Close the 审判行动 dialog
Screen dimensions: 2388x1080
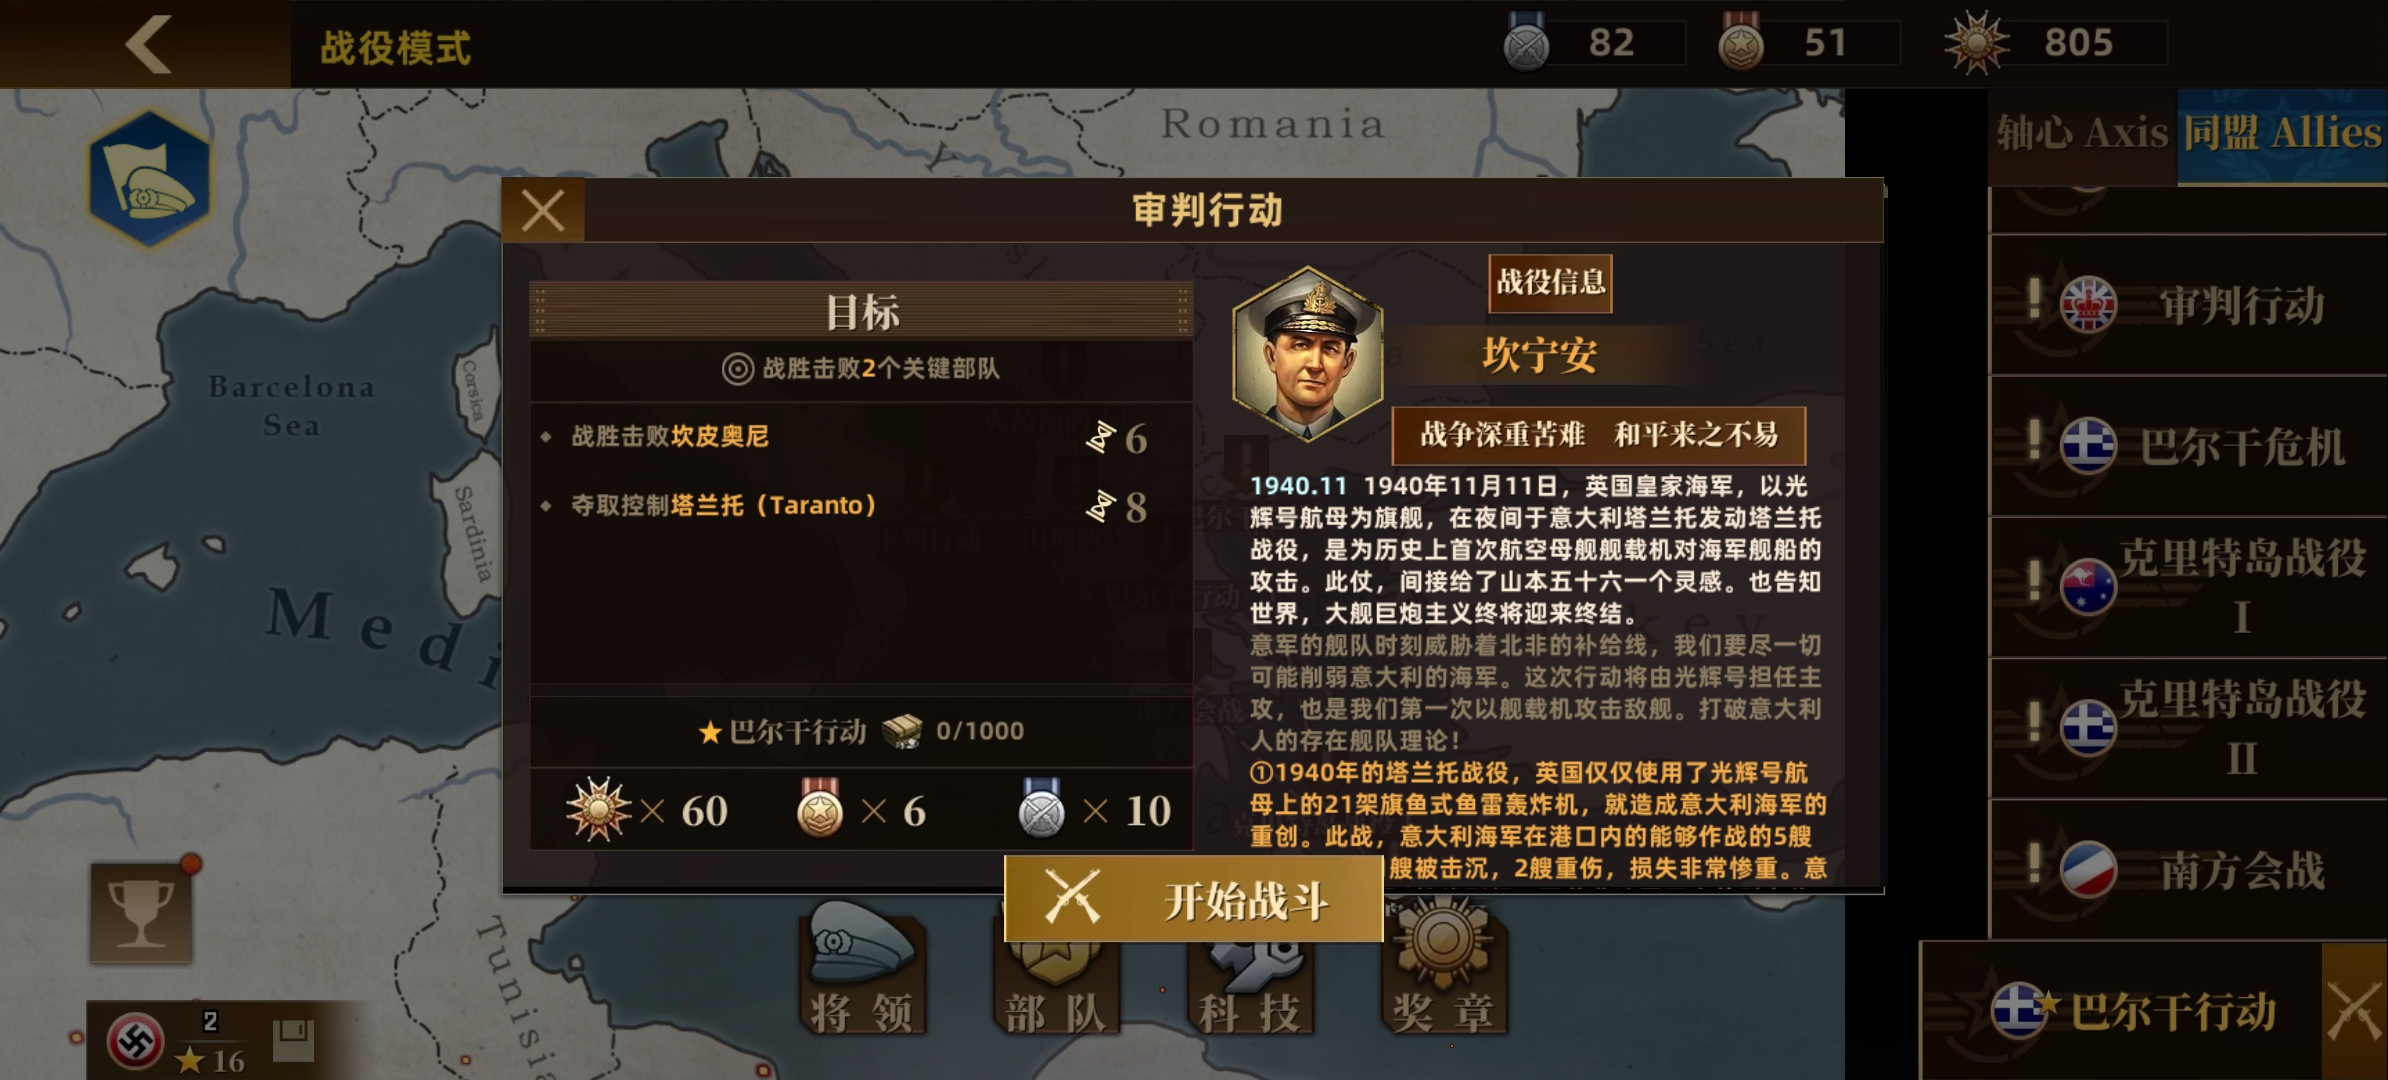point(543,211)
